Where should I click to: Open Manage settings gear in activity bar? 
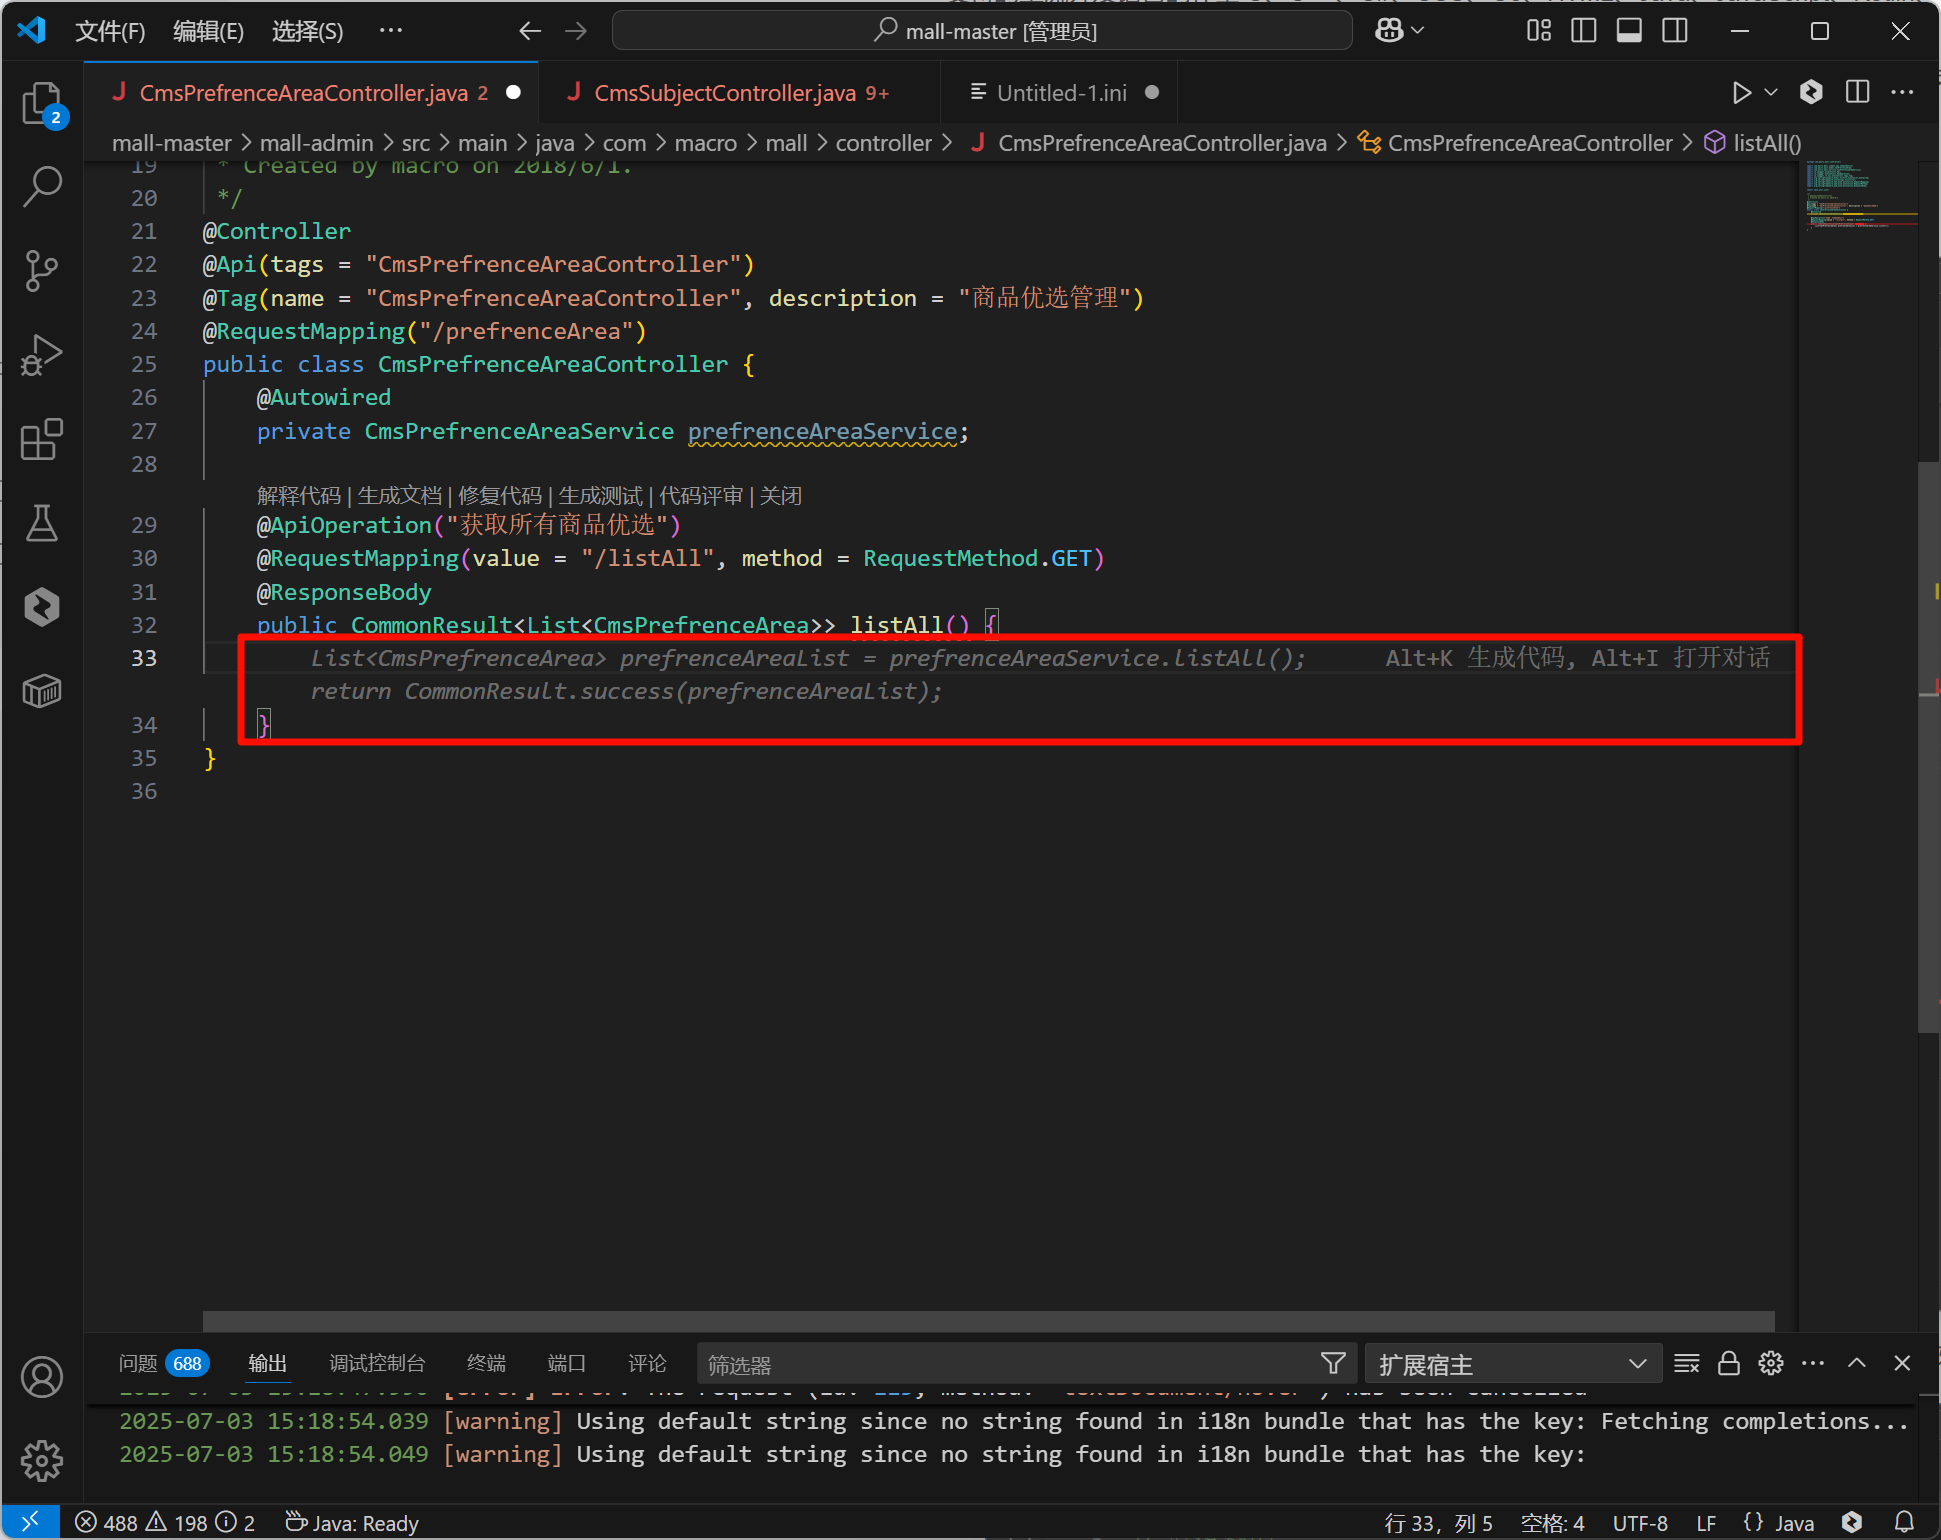point(42,1461)
